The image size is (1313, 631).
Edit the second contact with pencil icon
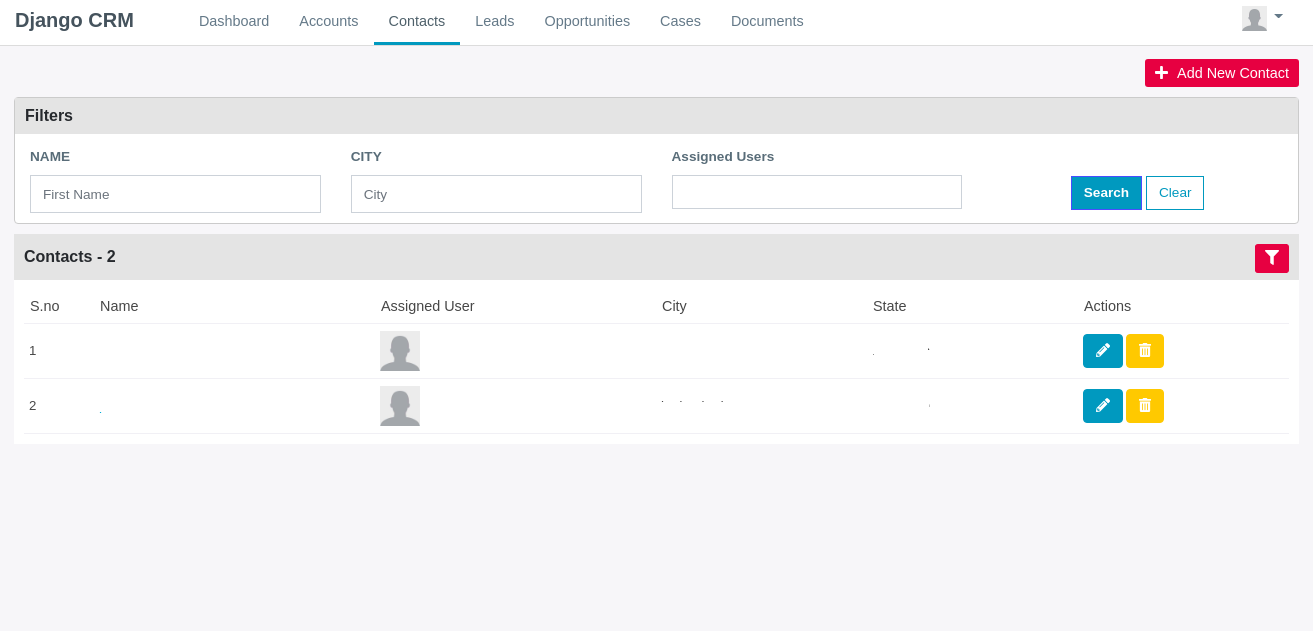pos(1102,406)
